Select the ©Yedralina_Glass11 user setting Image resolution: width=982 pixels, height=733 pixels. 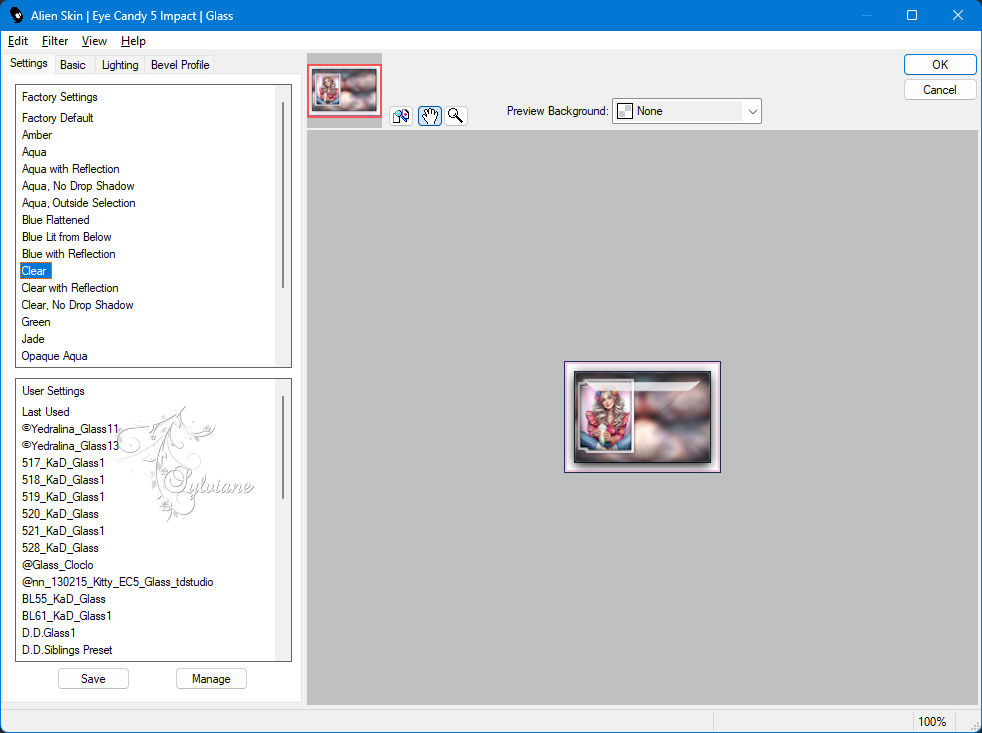tap(70, 429)
